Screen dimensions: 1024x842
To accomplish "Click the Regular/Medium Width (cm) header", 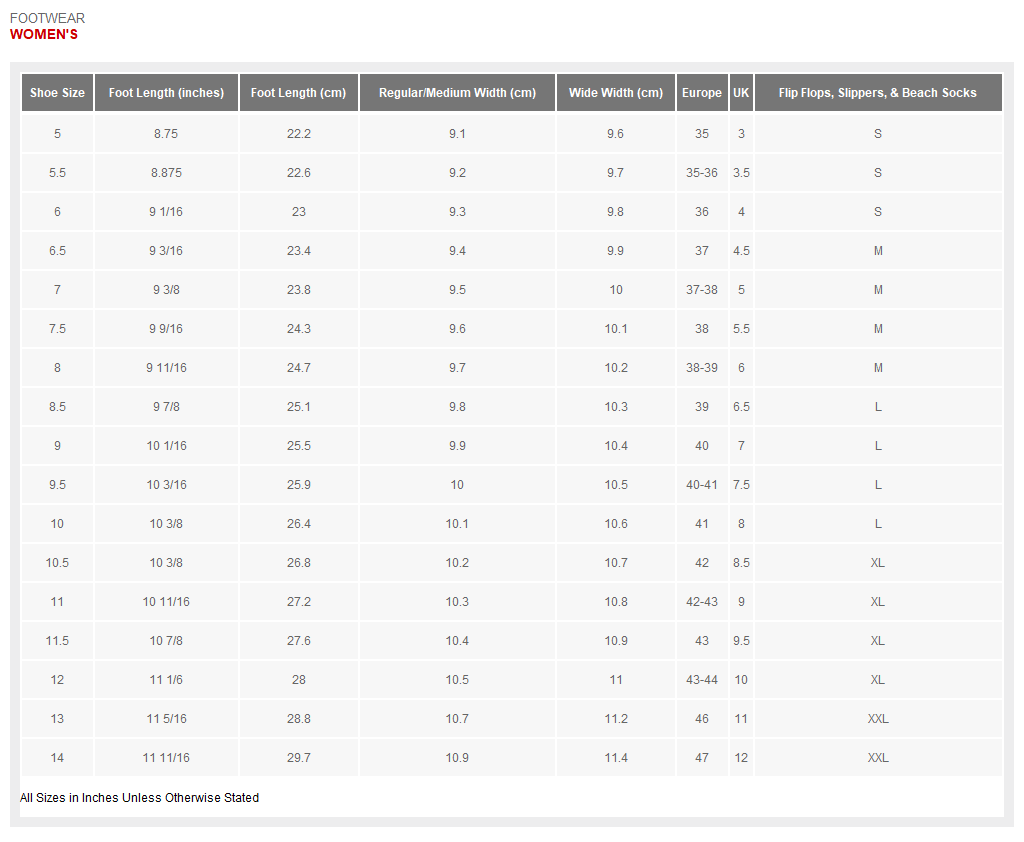I will pyautogui.click(x=457, y=93).
